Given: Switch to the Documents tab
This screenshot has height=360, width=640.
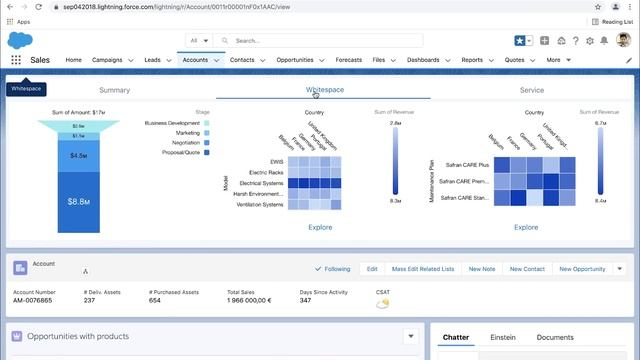Looking at the screenshot, I should coord(555,338).
